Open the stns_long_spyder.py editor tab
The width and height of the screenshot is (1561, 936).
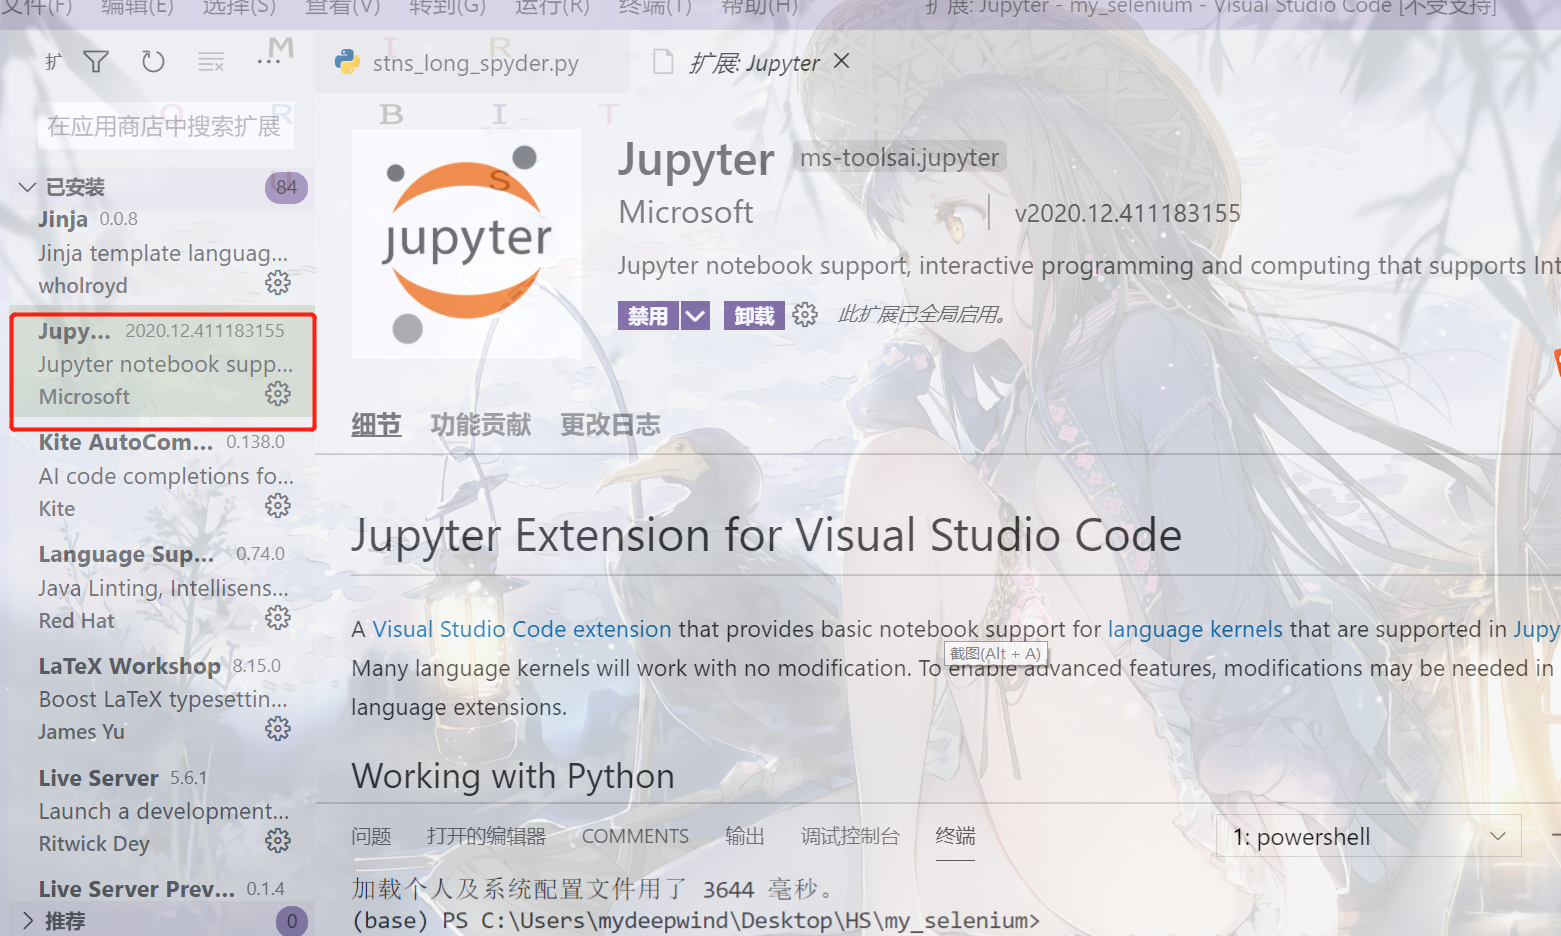coord(472,62)
